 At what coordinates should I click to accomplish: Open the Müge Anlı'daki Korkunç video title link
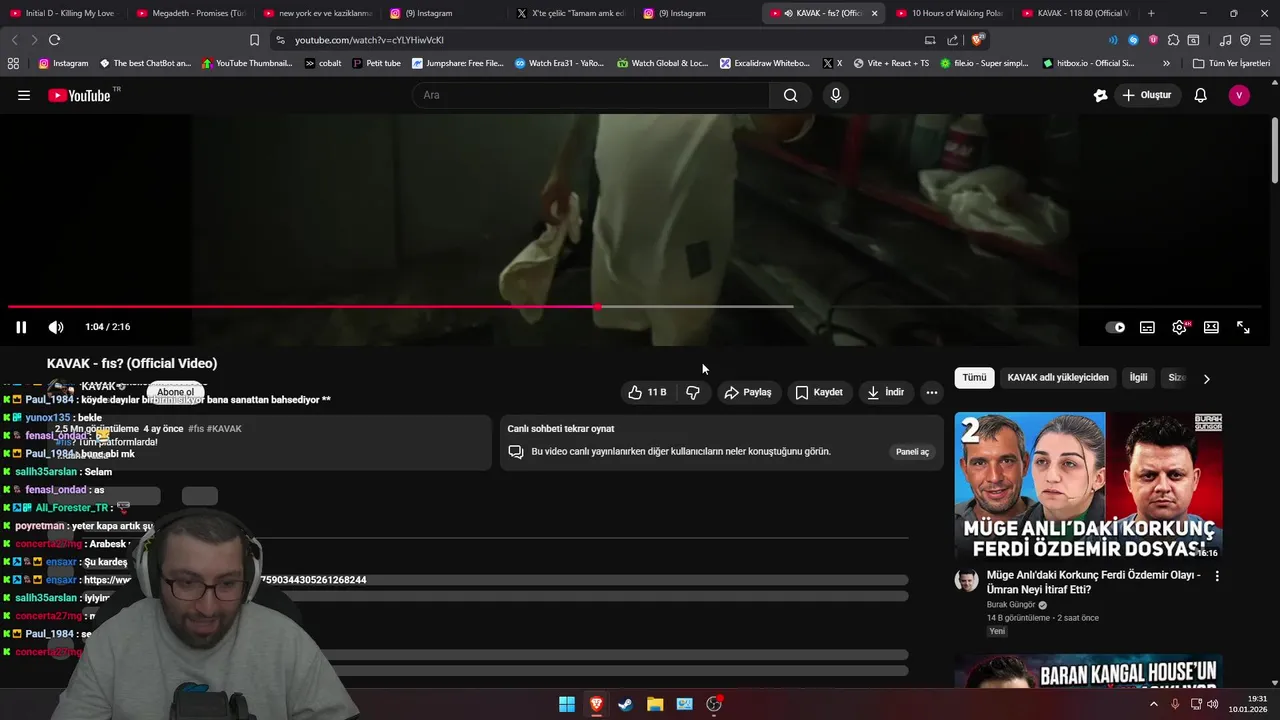(1093, 582)
